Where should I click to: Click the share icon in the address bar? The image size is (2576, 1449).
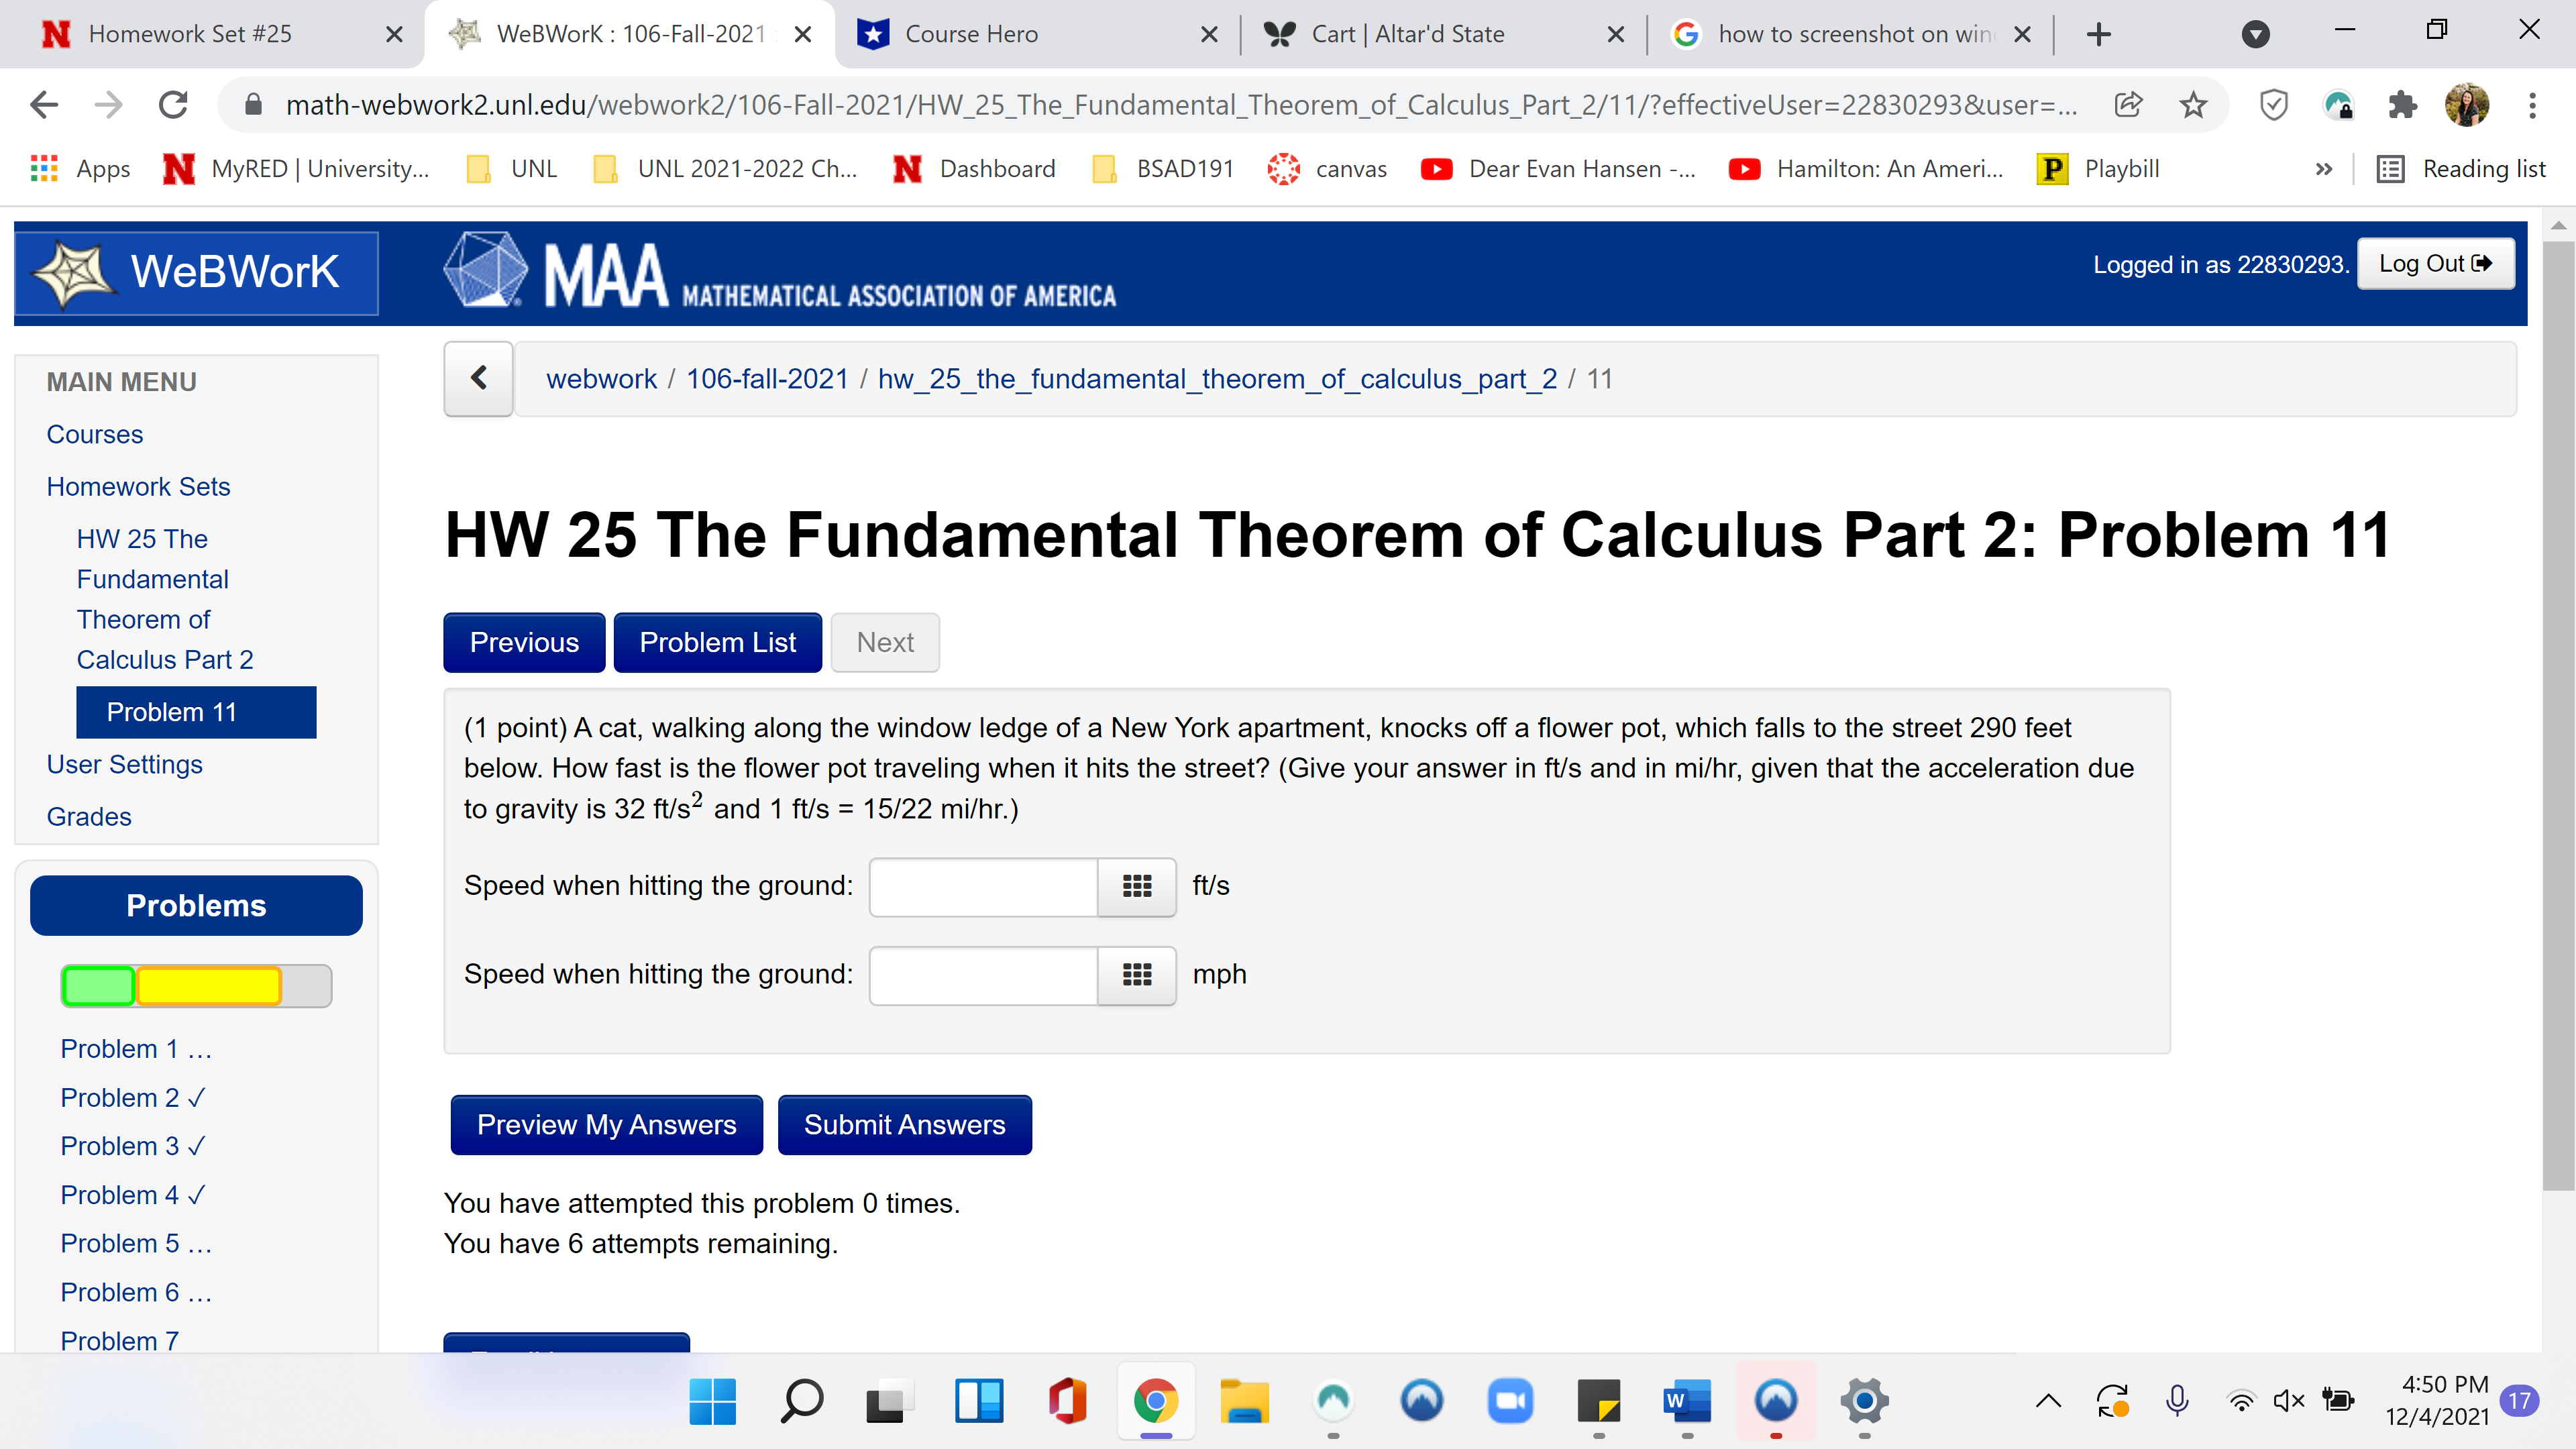[x=2128, y=104]
